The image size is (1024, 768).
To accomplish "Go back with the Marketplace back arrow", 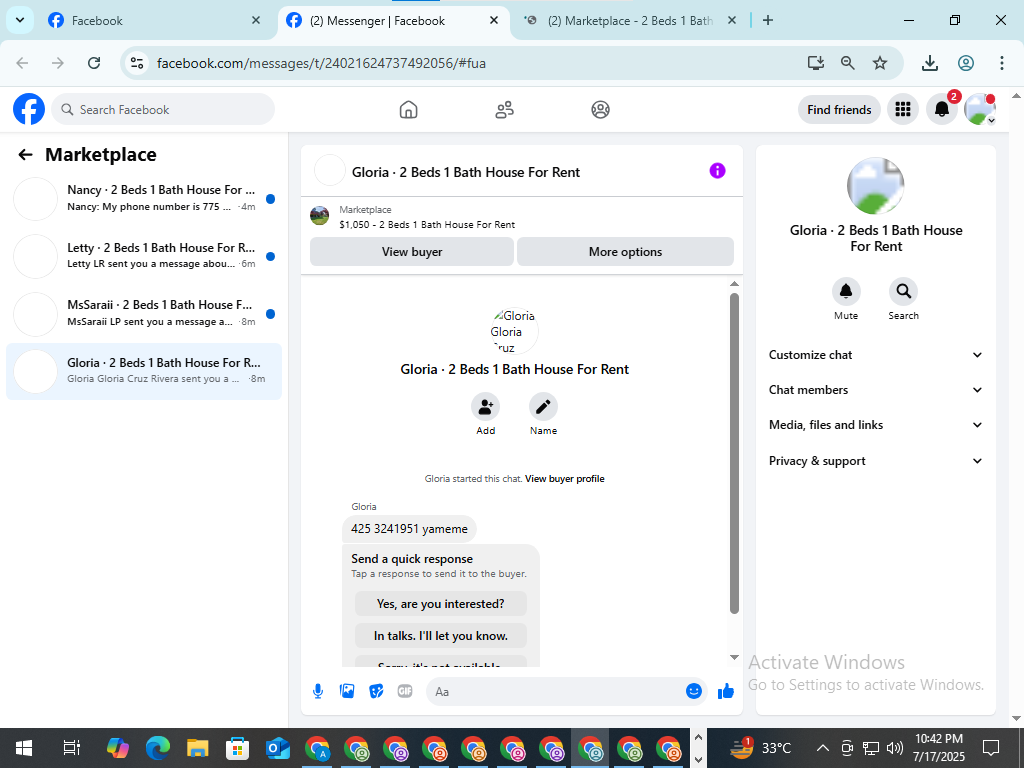I will pos(25,155).
